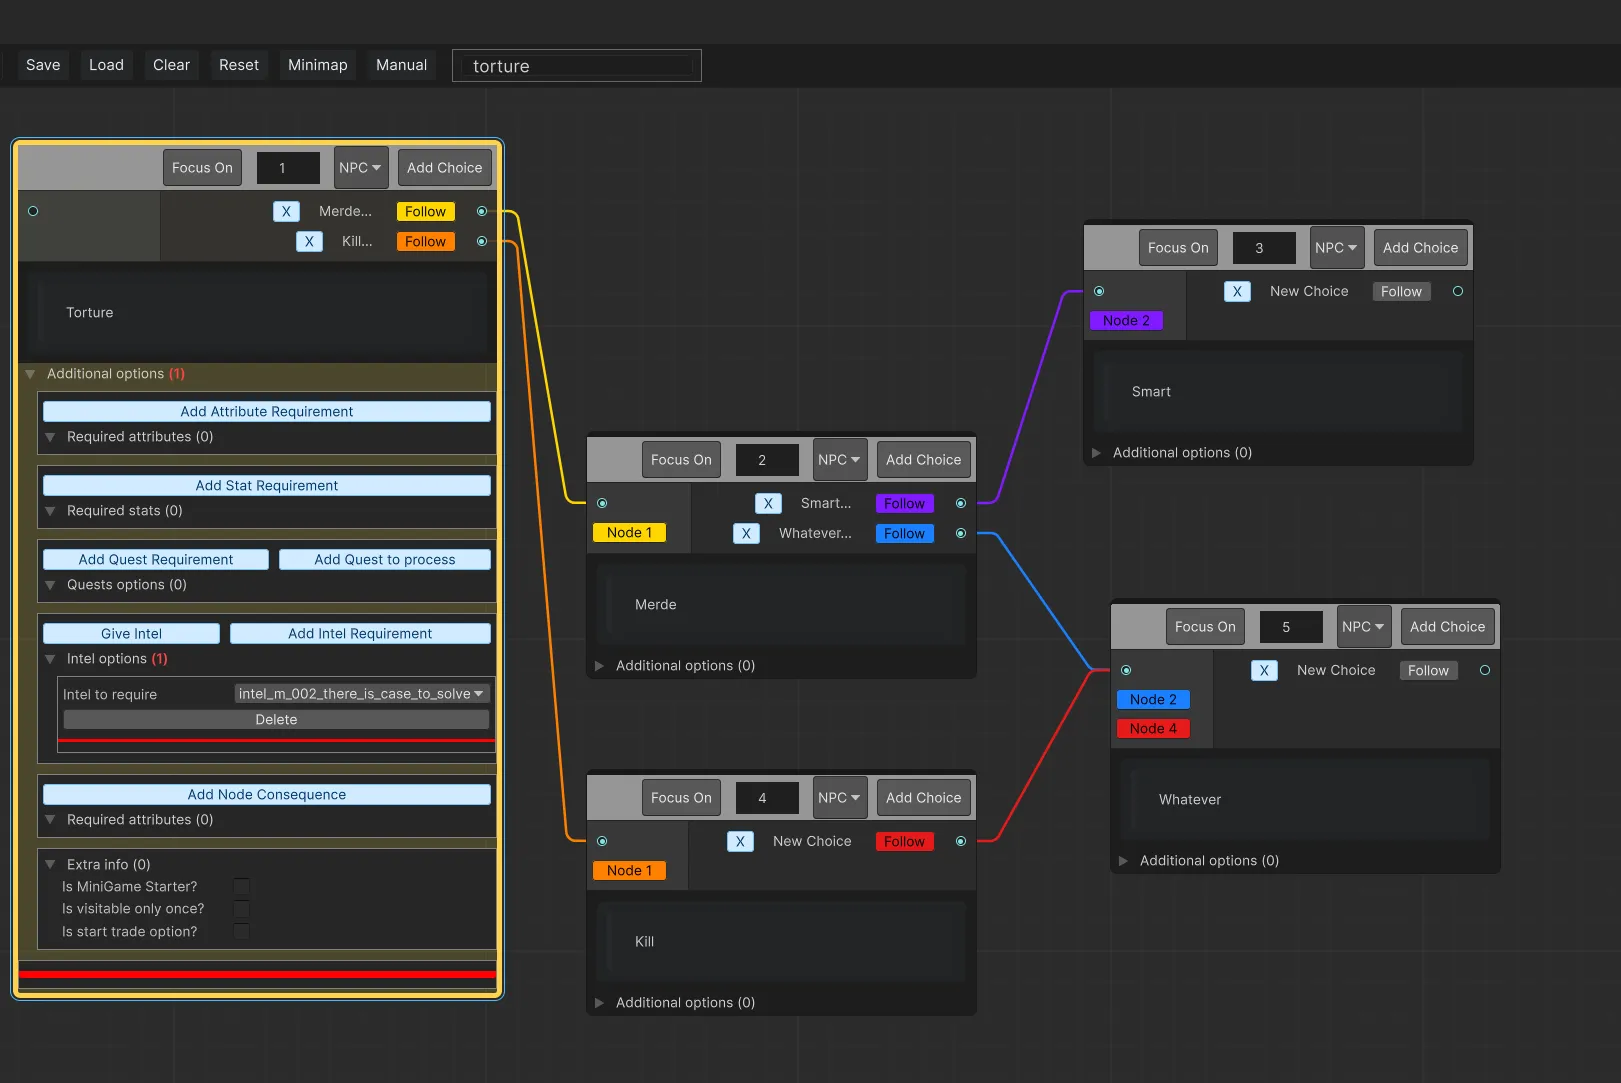Click the X icon beside the Kill choice

click(309, 241)
